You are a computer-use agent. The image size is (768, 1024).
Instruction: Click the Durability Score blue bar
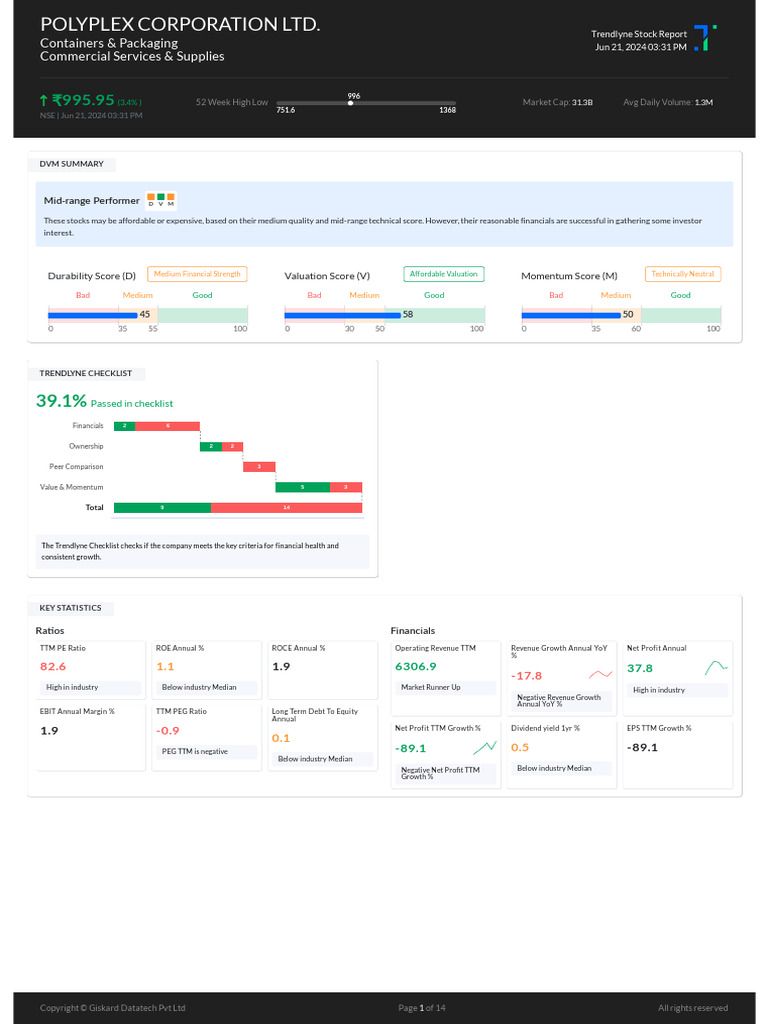(x=93, y=315)
